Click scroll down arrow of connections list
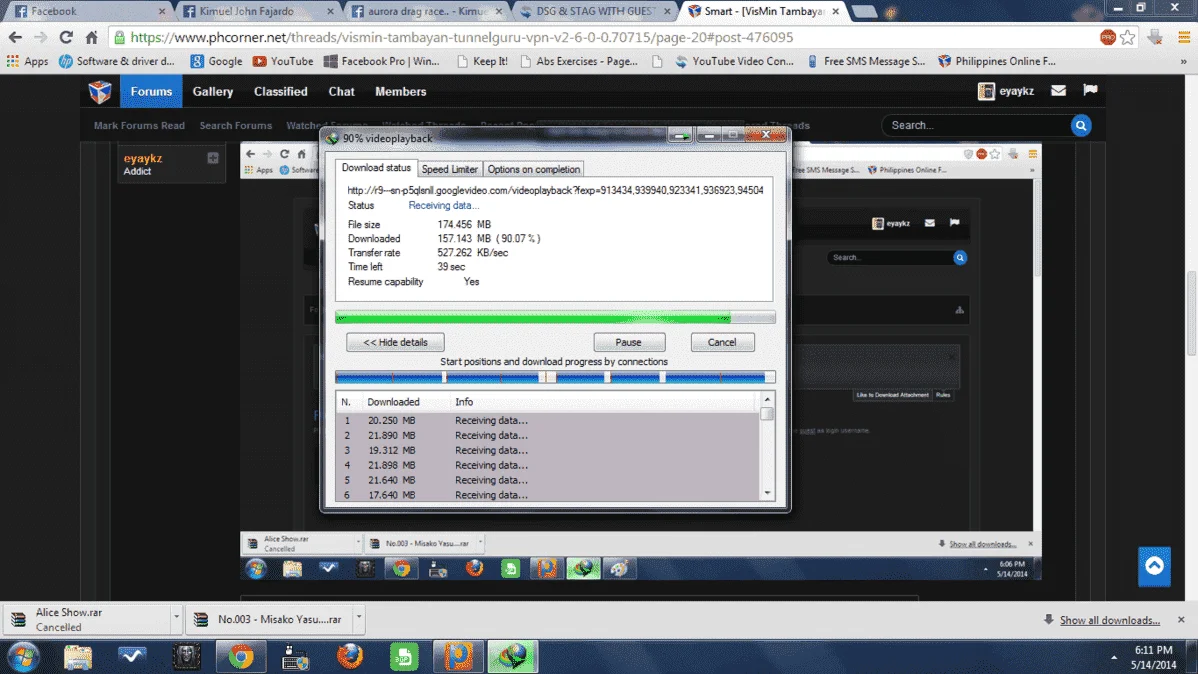Screen dimensions: 1198x674 (x=767, y=494)
